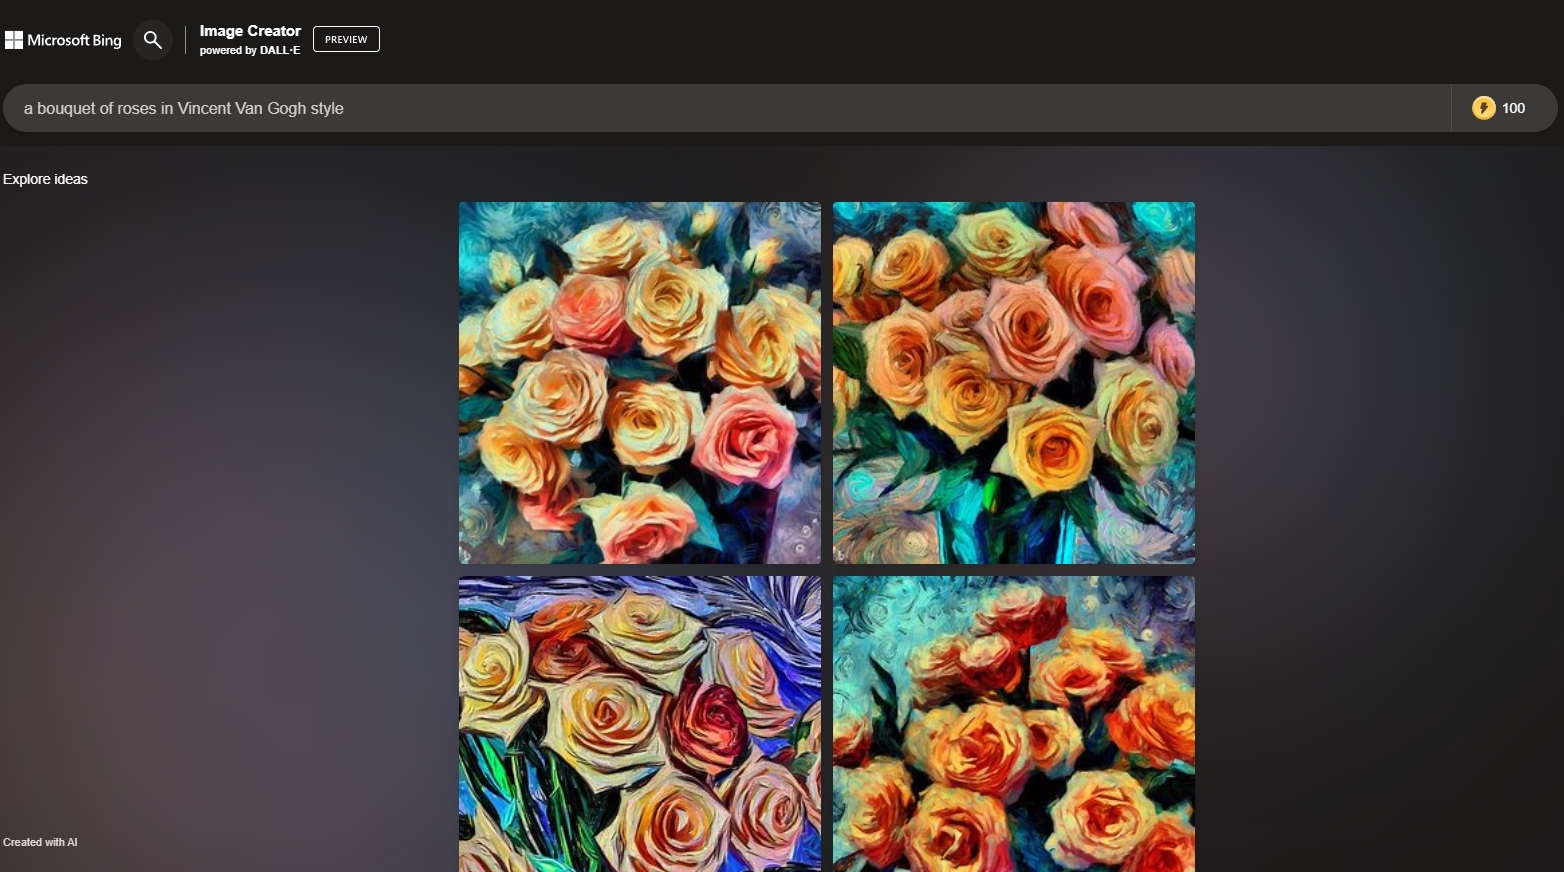Click the boost count 100

pos(1513,108)
